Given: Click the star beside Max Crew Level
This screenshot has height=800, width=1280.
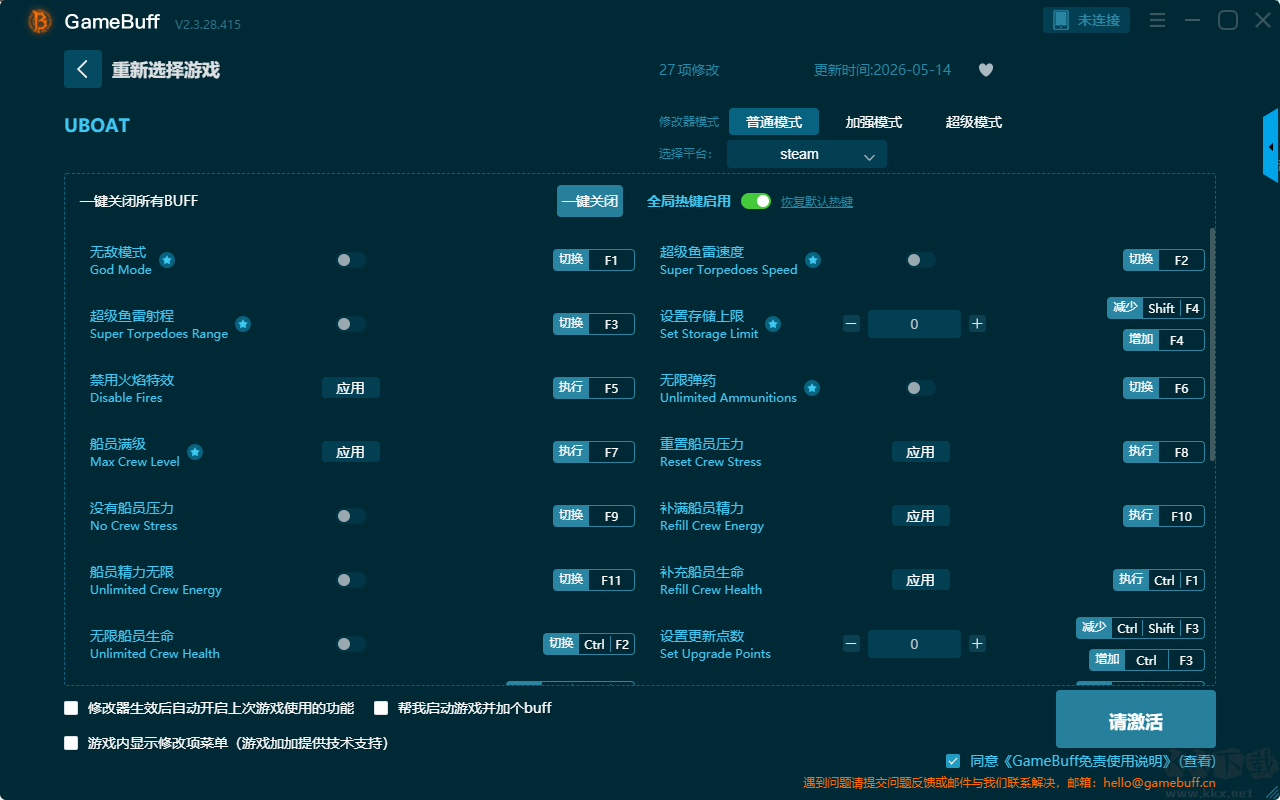Looking at the screenshot, I should [x=195, y=452].
